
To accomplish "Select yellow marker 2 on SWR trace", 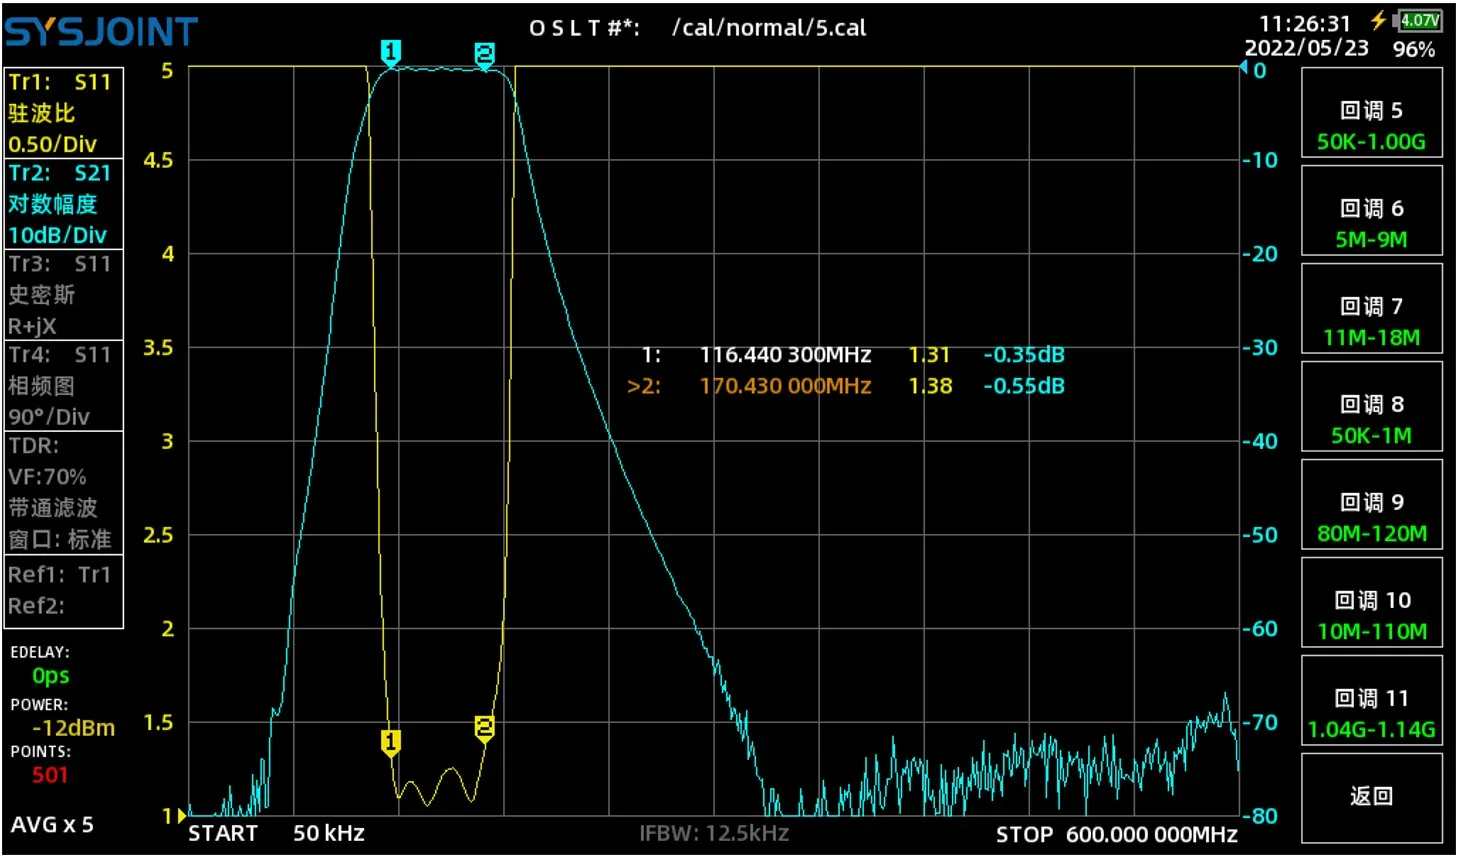I will click(x=484, y=729).
